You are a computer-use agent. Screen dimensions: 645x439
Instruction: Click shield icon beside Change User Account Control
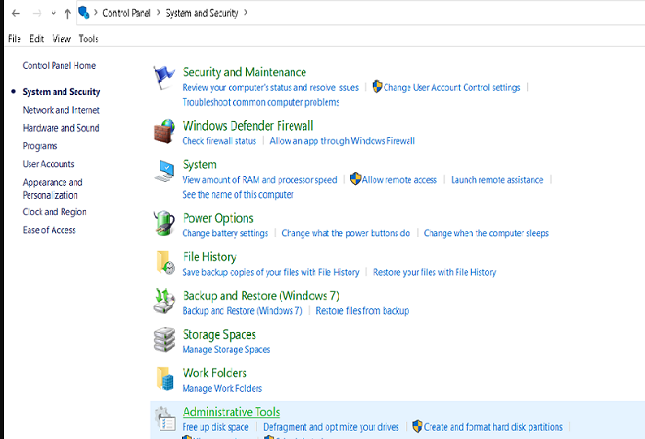tap(377, 86)
